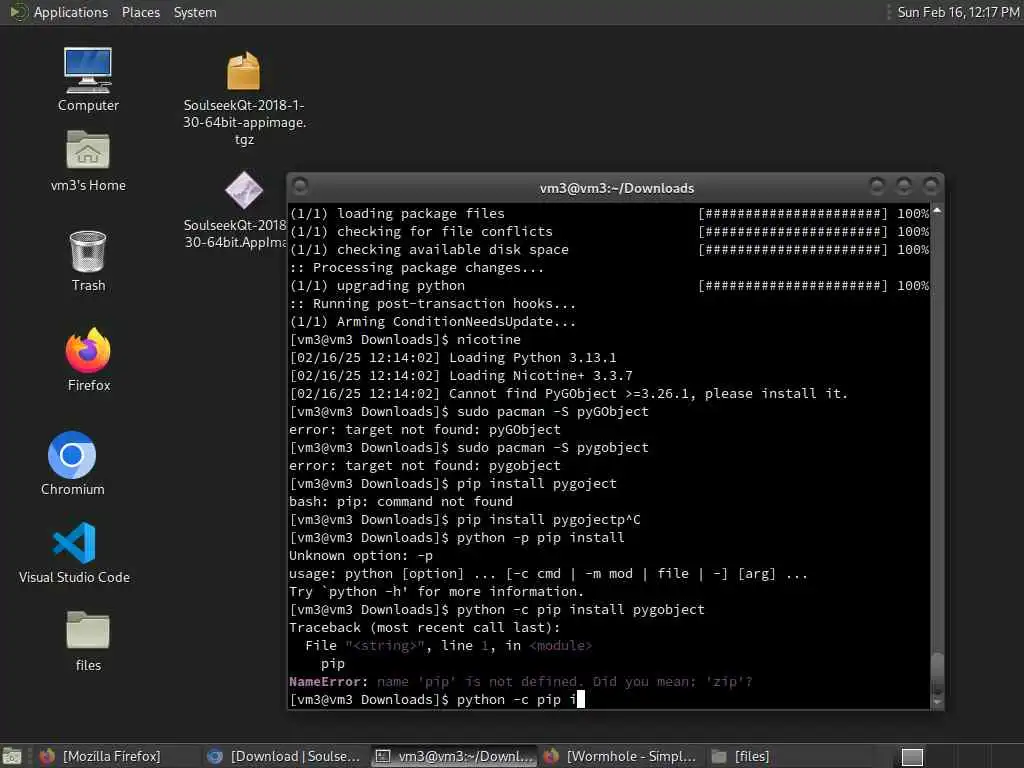1024x768 pixels.
Task: Click 'bash: pip: command not found' line
Action: 401,502
